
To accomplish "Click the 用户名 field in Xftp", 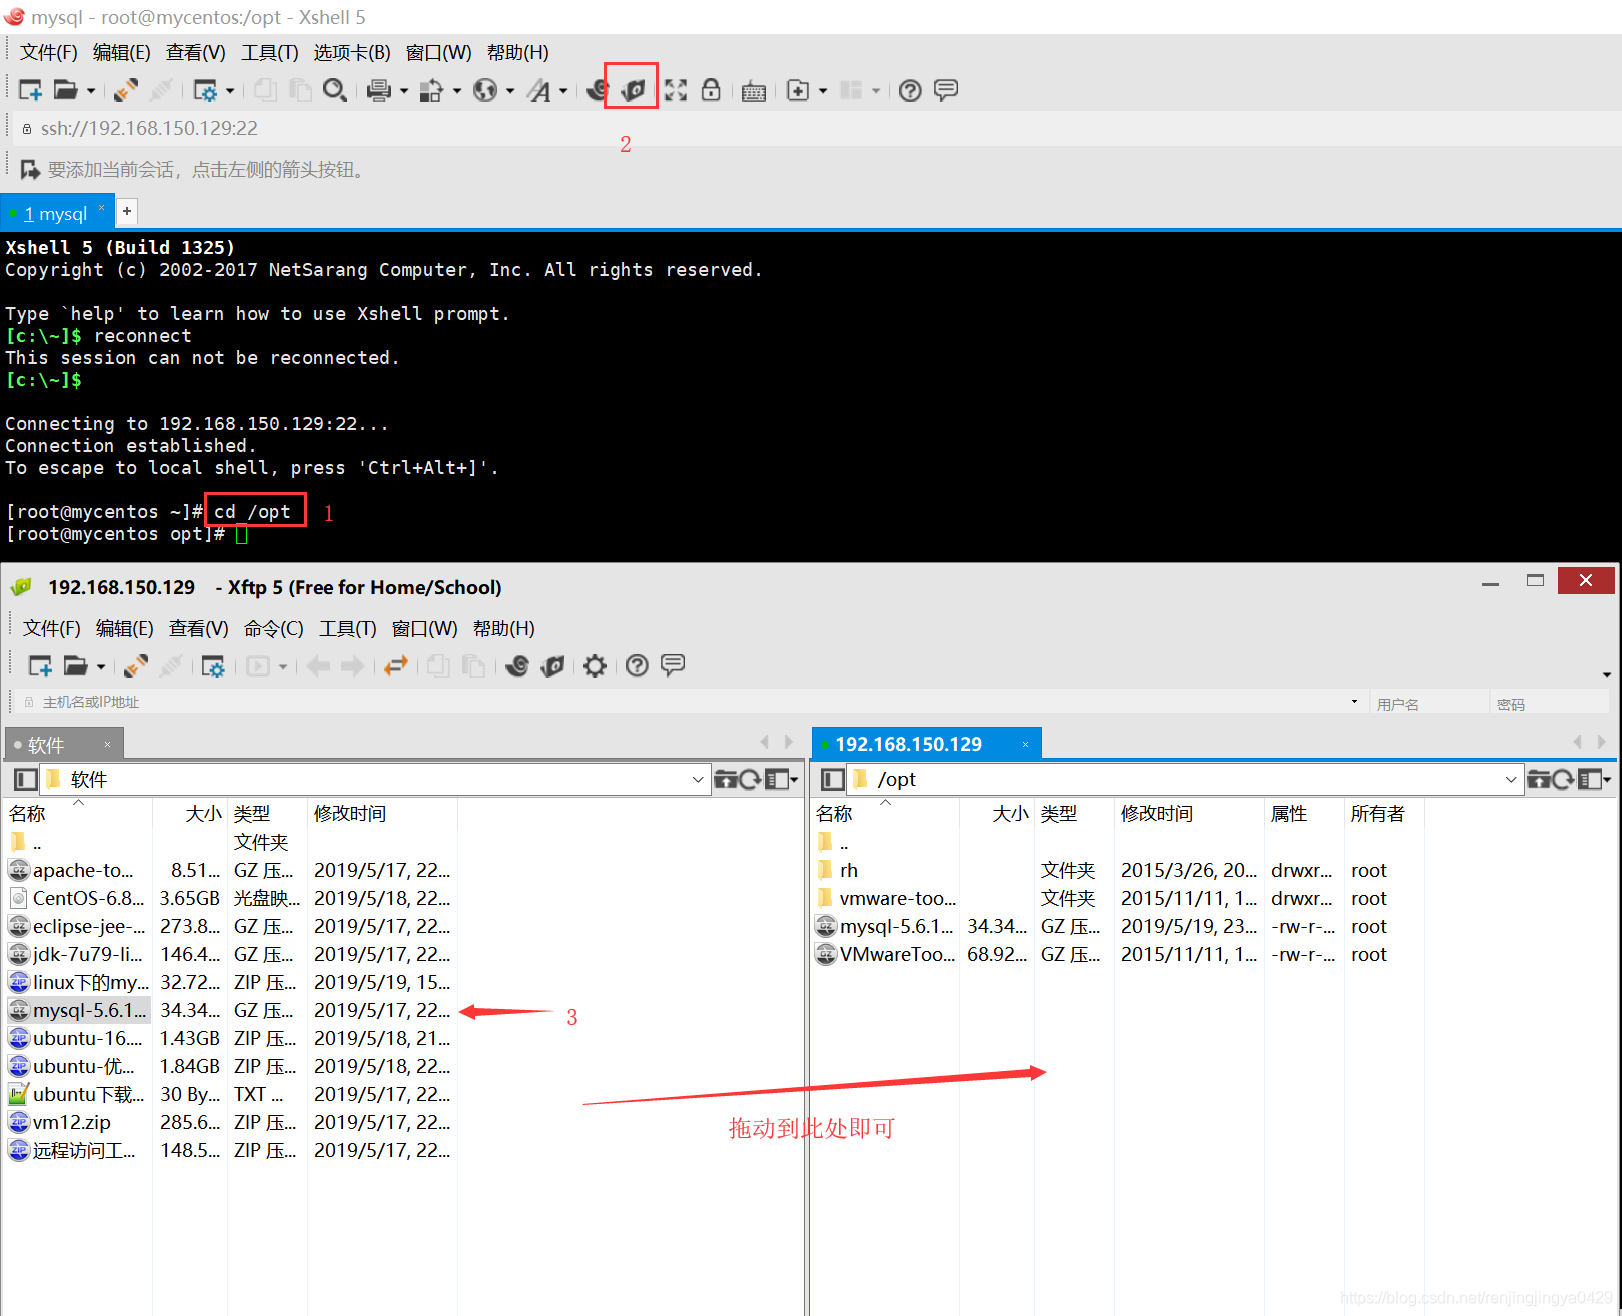I will coord(1428,703).
